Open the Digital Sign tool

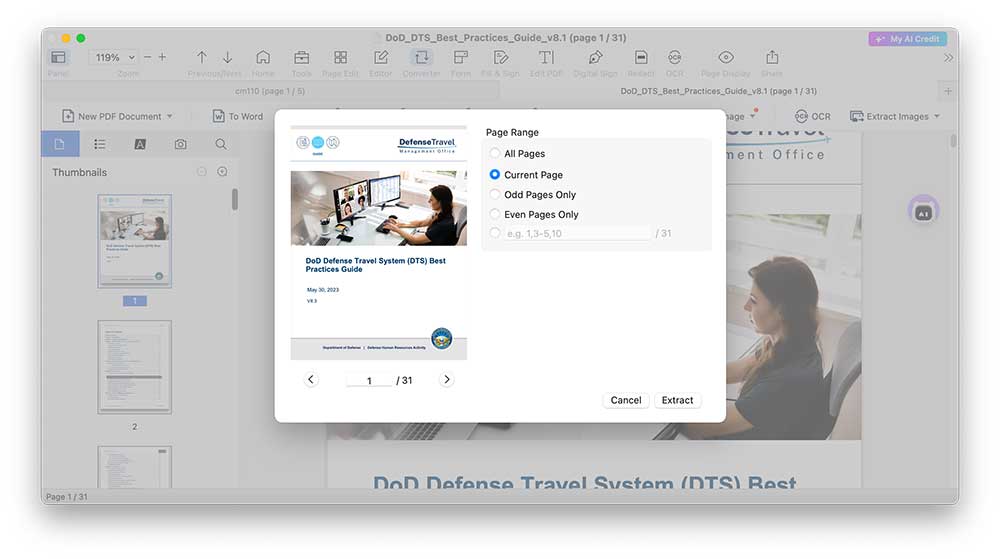click(x=595, y=57)
